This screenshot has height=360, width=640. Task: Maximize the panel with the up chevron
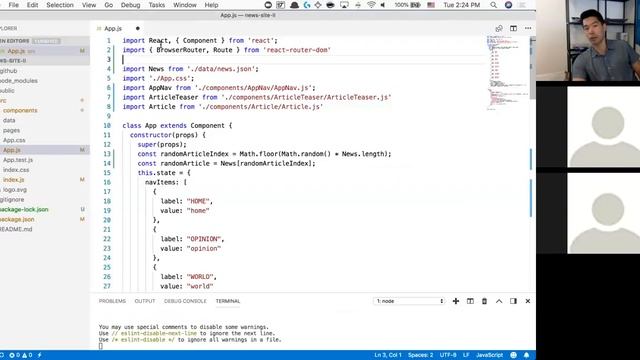pyautogui.click(x=499, y=301)
